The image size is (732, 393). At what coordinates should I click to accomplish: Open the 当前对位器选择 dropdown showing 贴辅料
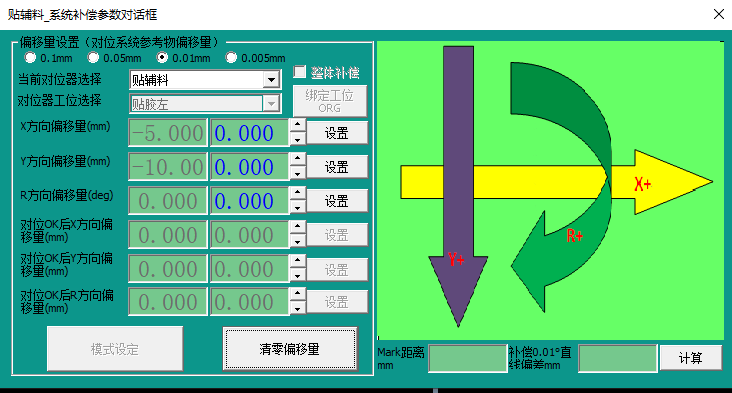pos(205,80)
